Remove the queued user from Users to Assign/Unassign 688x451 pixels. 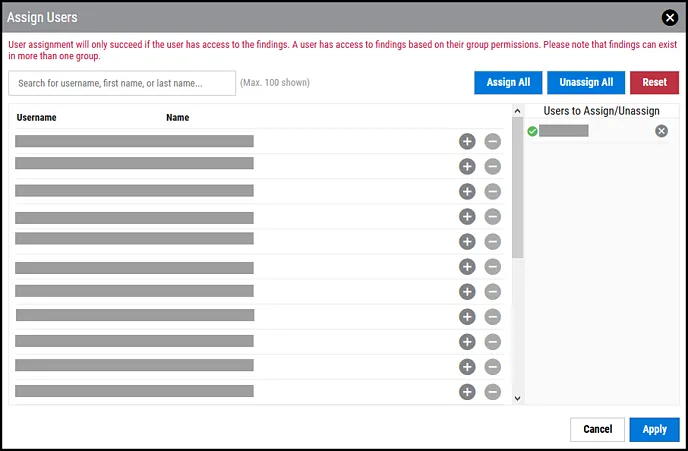pos(661,131)
